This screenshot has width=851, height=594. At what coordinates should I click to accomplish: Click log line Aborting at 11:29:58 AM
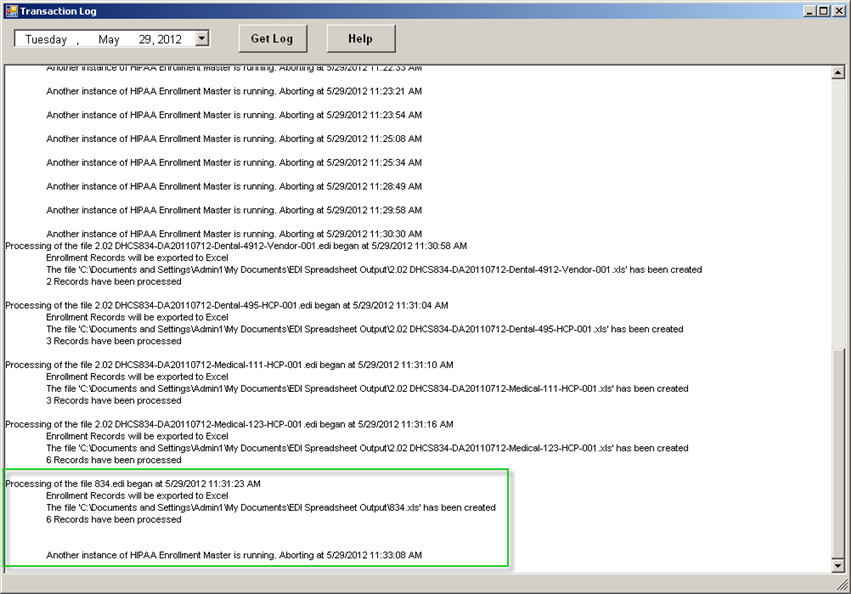pyautogui.click(x=234, y=210)
